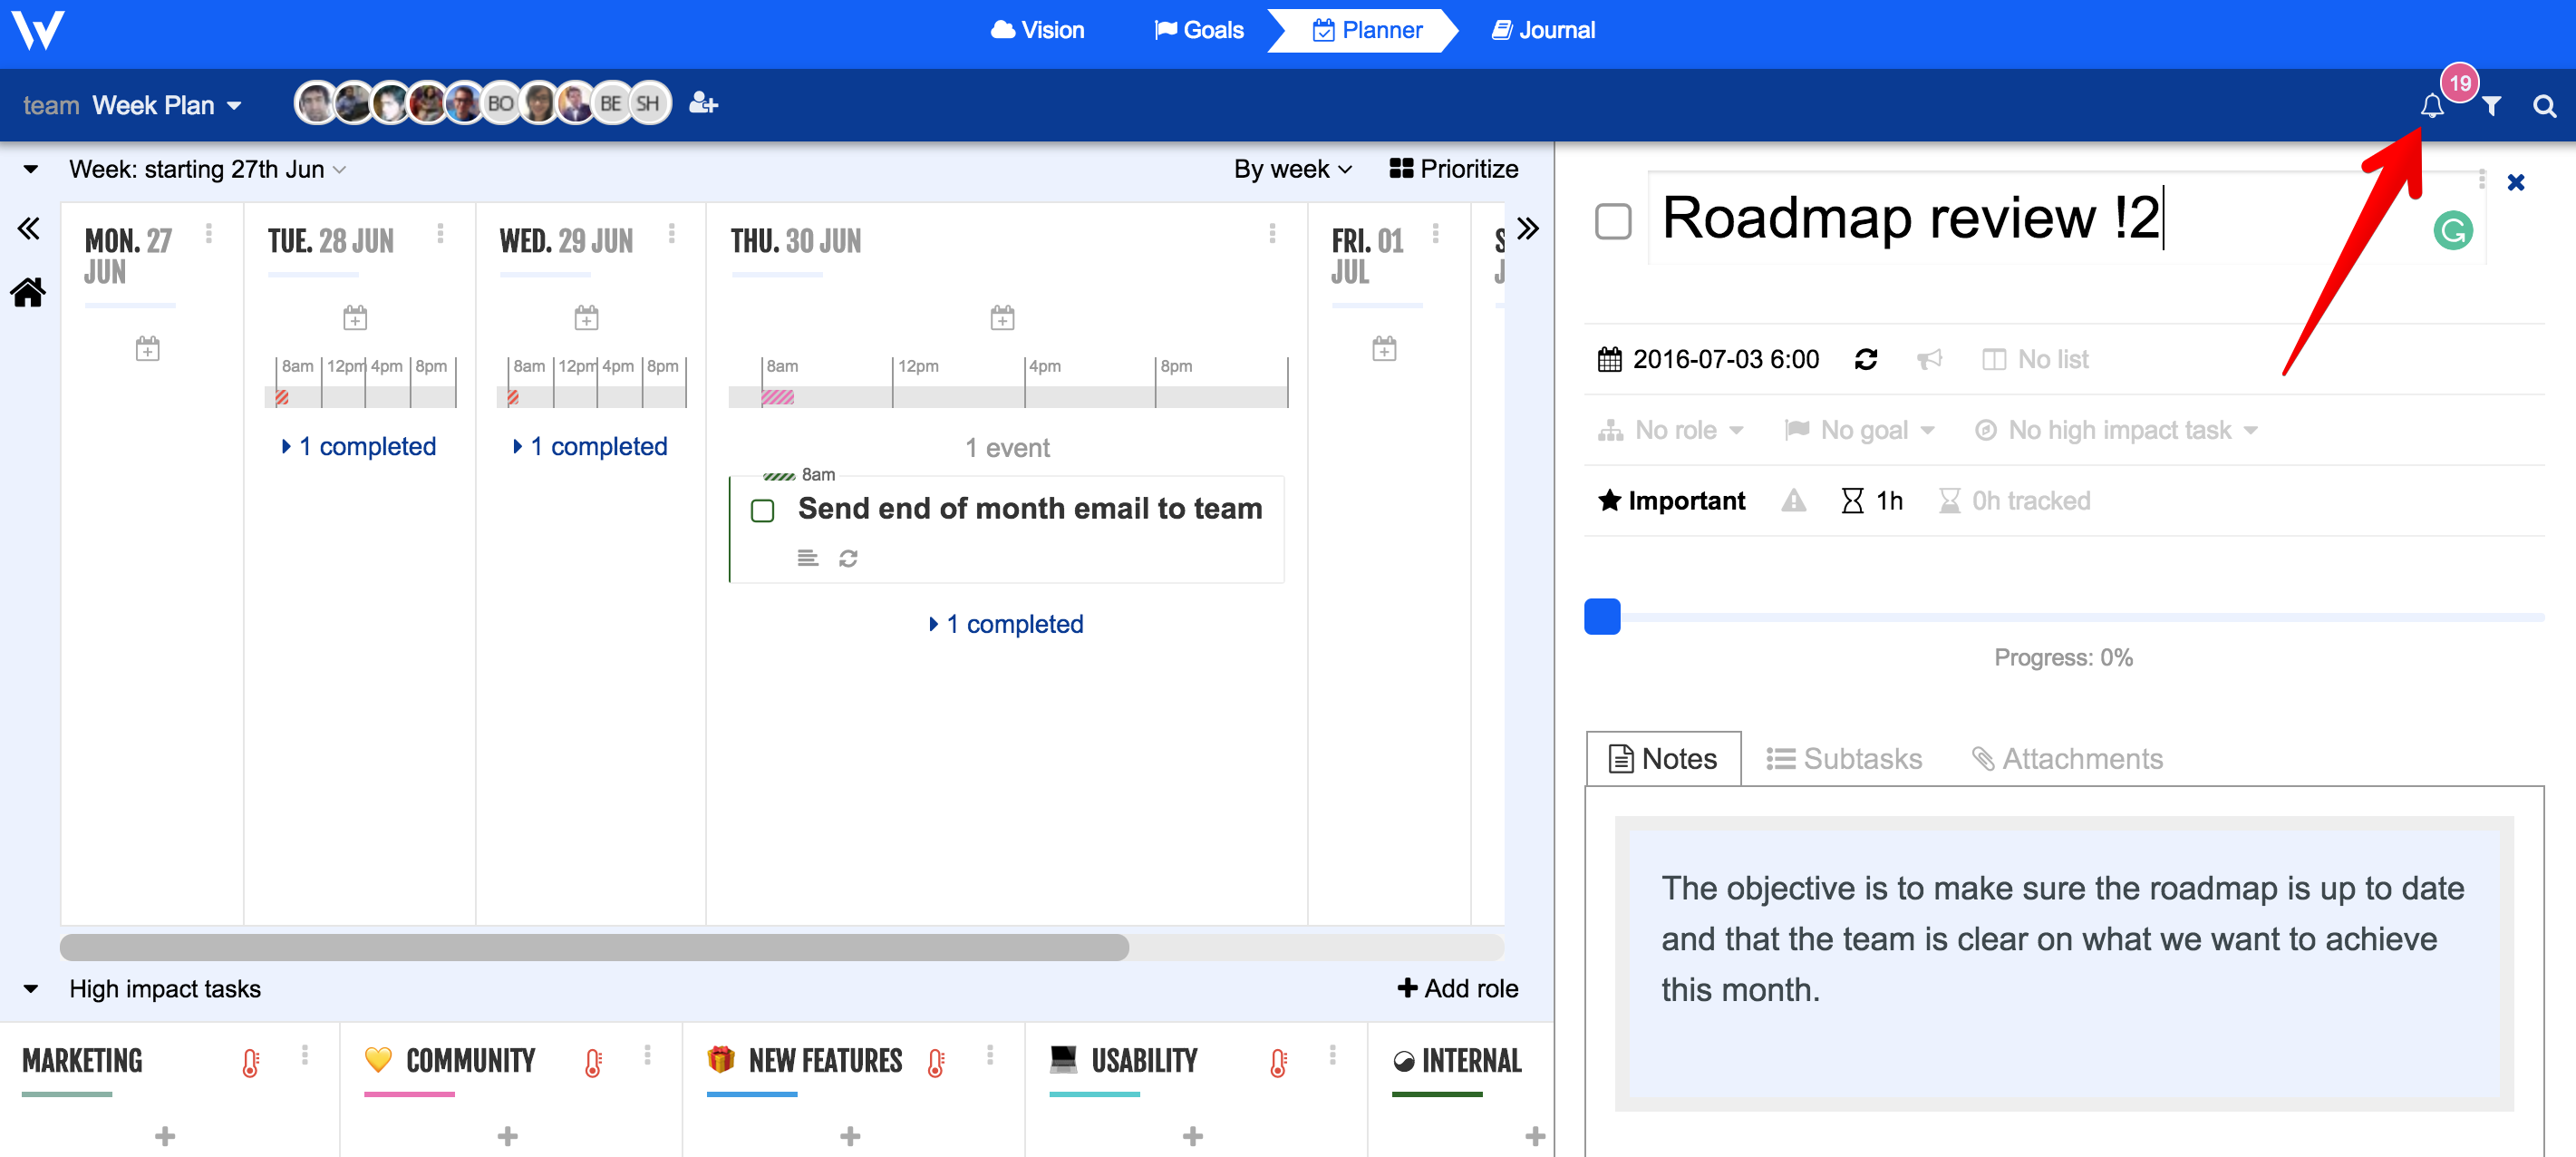2576x1157 pixels.
Task: Toggle the Important star on Roadmap review
Action: click(x=1611, y=500)
